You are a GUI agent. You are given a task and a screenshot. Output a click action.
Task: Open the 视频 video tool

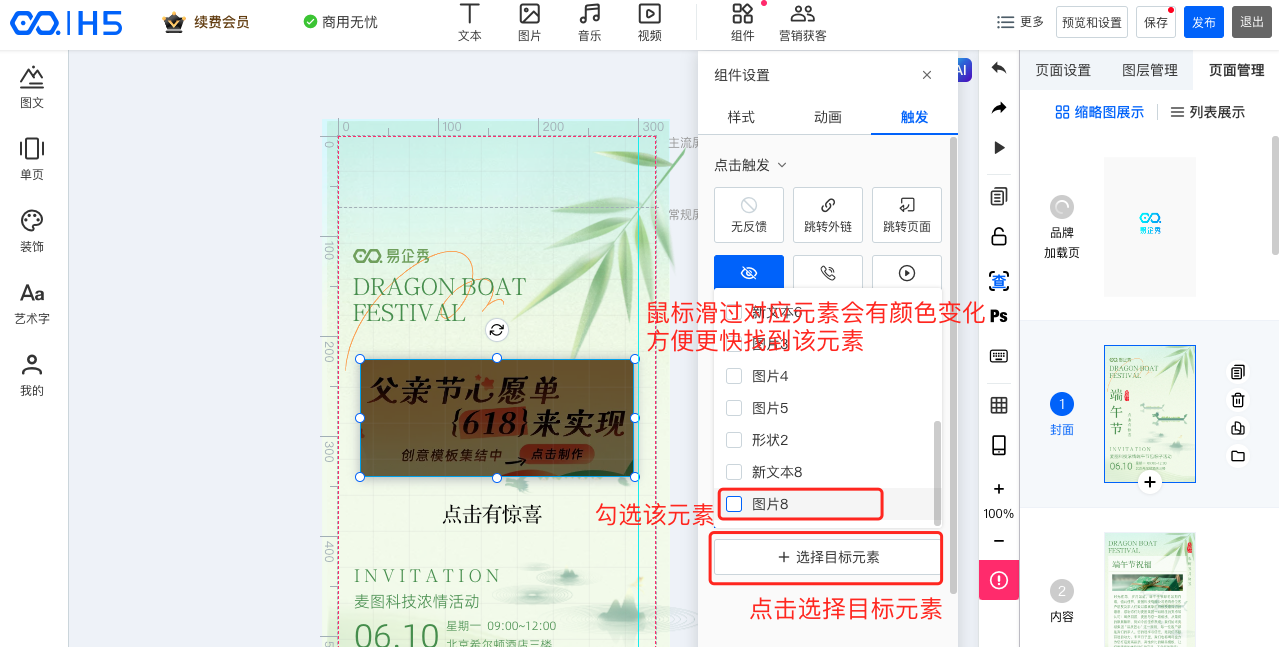[649, 22]
